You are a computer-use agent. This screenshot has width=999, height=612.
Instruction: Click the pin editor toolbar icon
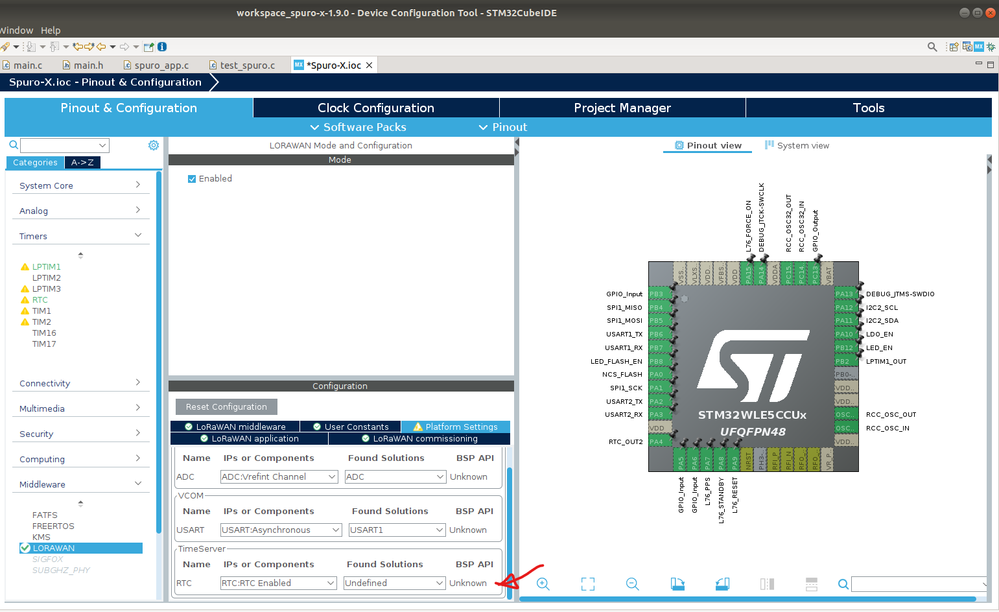(148, 46)
